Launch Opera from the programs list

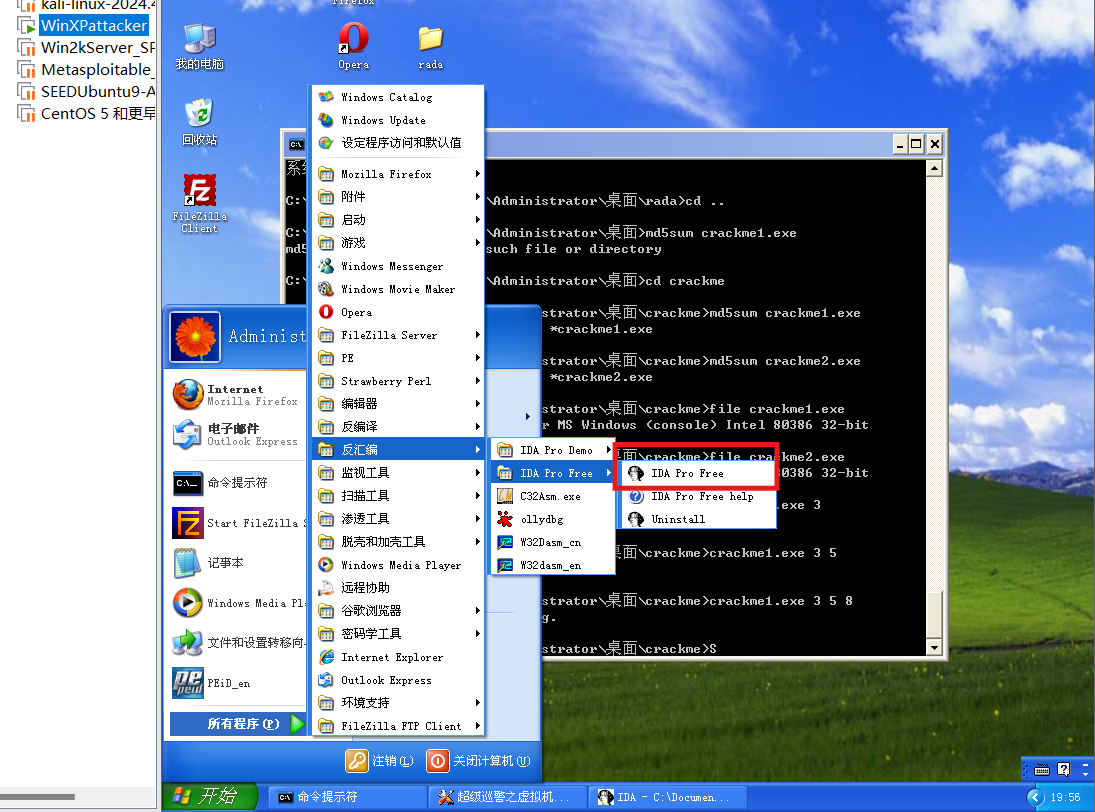(398, 312)
